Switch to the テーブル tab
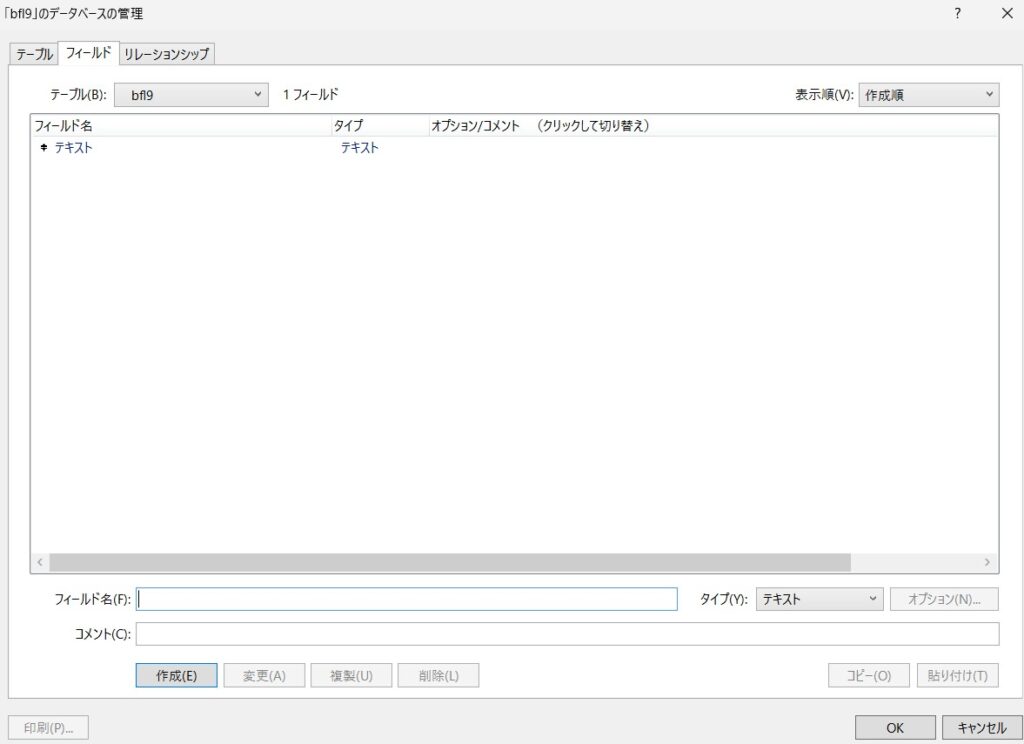 tap(34, 54)
